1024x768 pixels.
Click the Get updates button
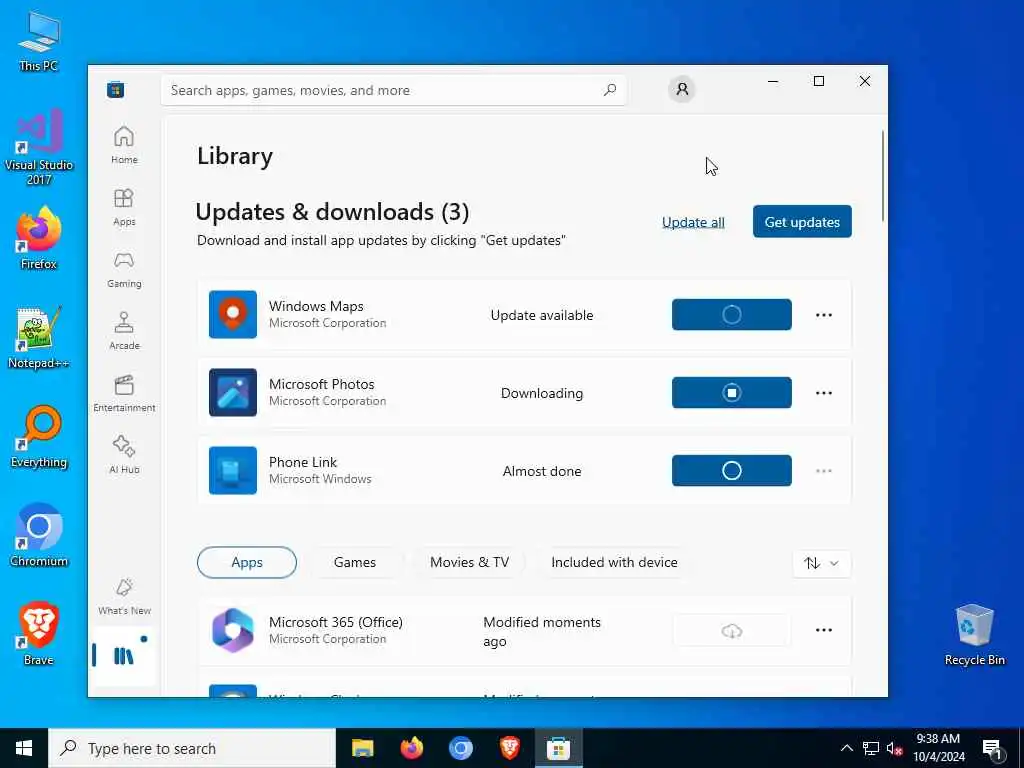pos(802,221)
